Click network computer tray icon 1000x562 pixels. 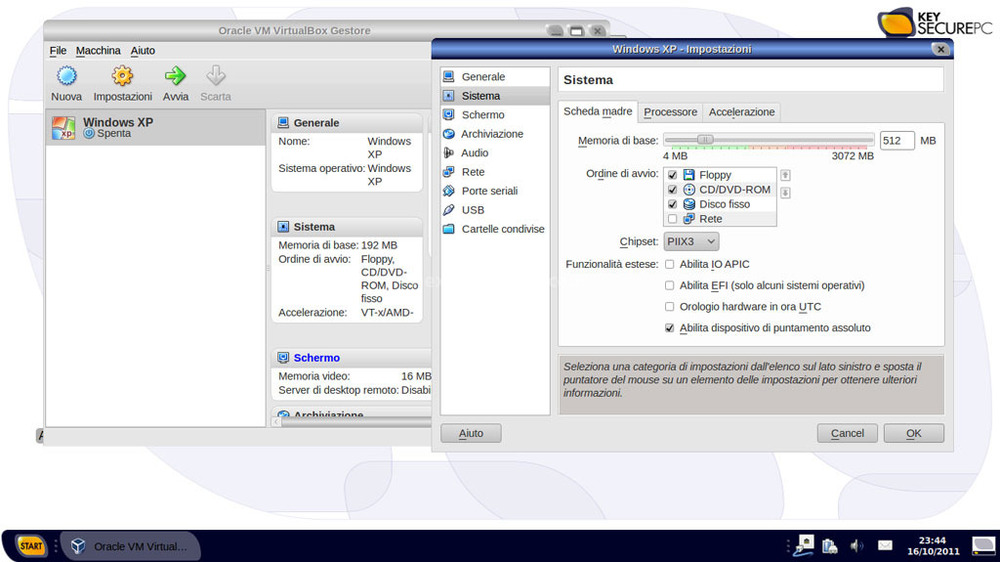click(805, 544)
